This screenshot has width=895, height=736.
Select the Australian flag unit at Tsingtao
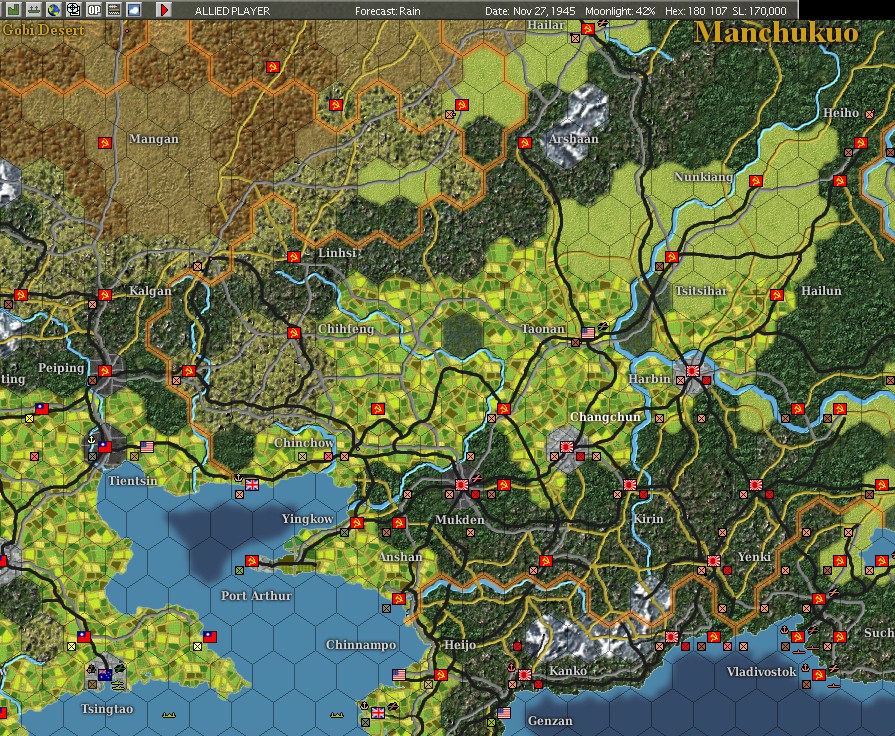point(104,675)
